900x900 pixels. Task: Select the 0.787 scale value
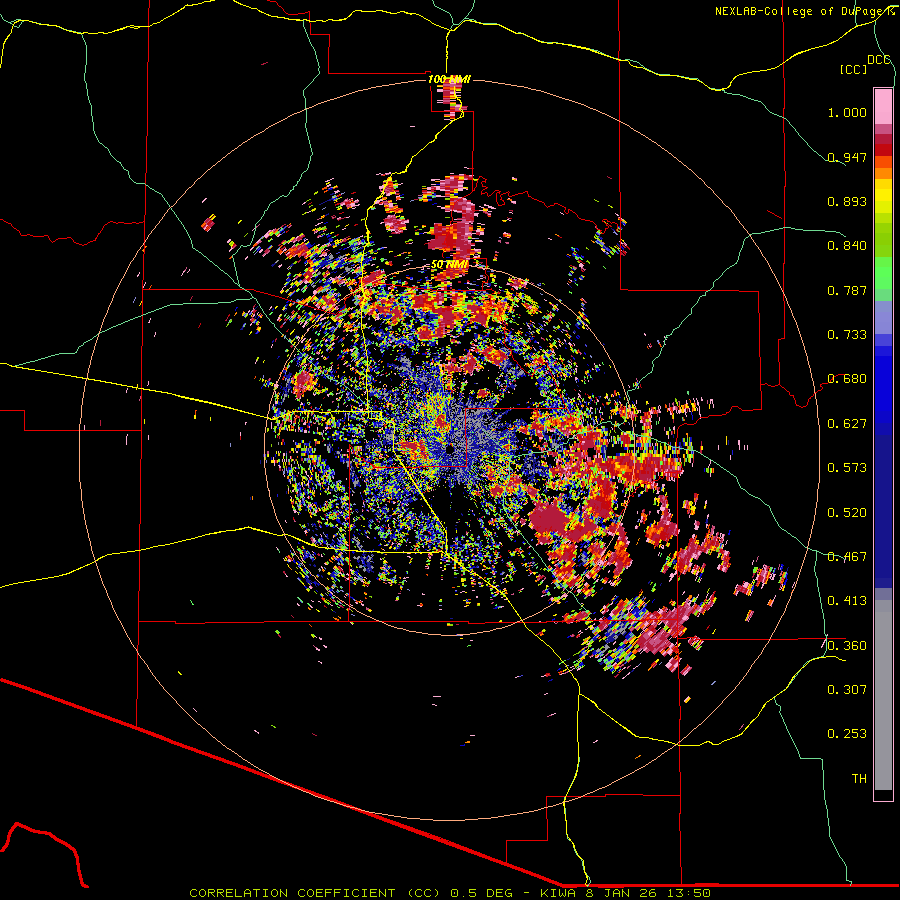click(x=847, y=290)
